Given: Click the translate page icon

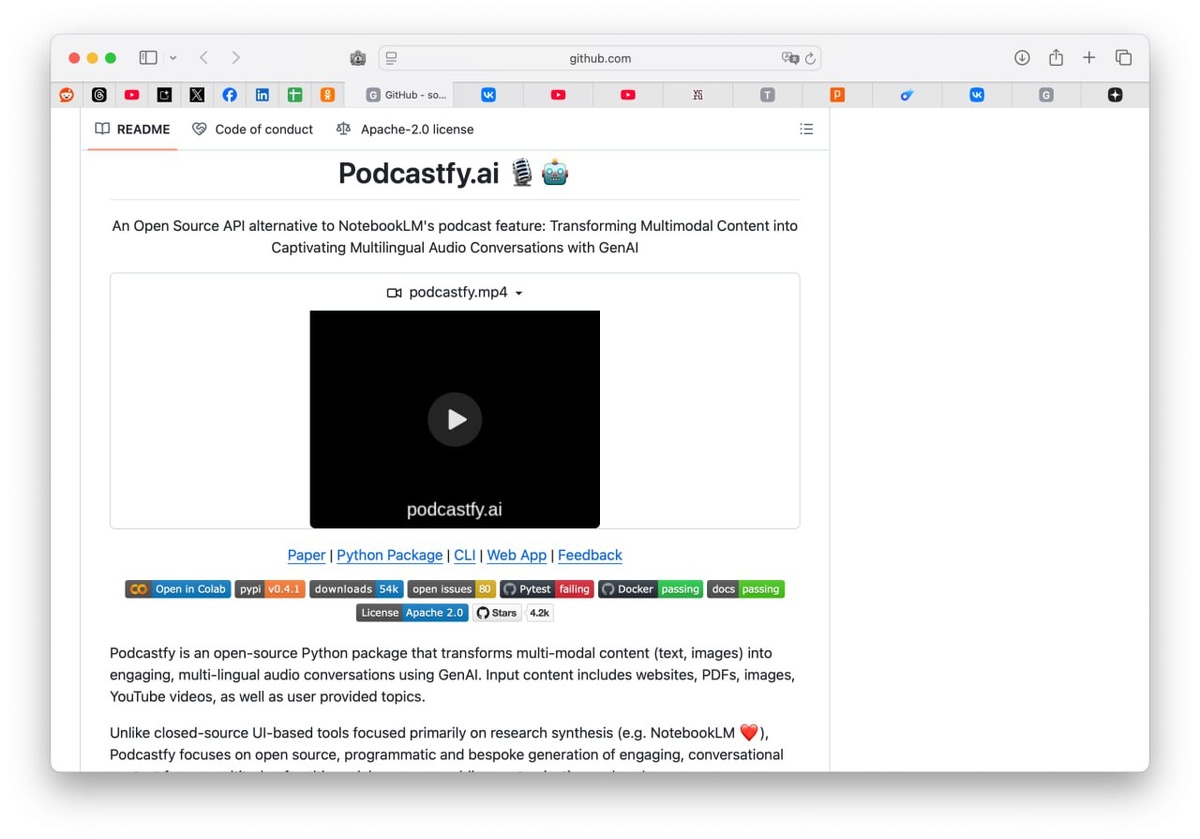Looking at the screenshot, I should click(790, 58).
